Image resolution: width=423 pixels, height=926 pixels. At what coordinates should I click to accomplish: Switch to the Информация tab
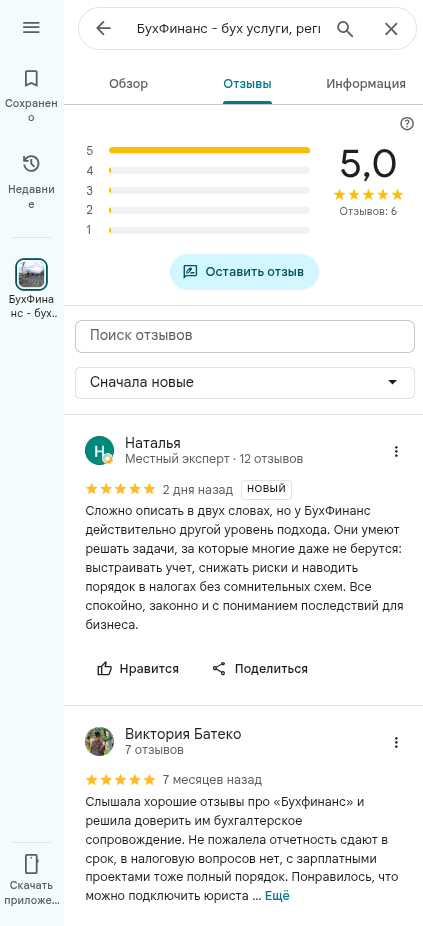(x=366, y=84)
